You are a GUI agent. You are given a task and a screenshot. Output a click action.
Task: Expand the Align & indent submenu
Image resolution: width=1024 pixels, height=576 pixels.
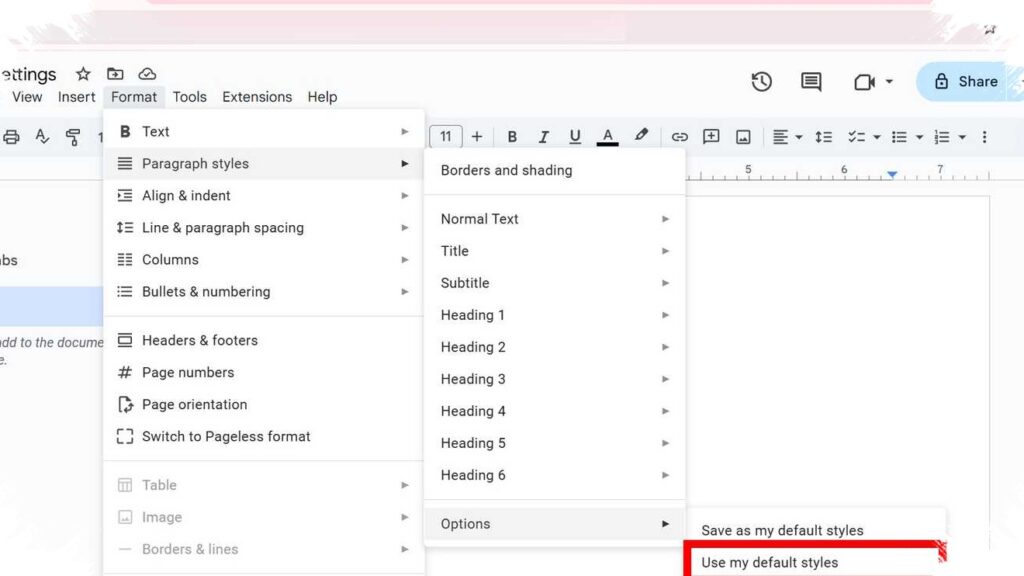coord(264,195)
